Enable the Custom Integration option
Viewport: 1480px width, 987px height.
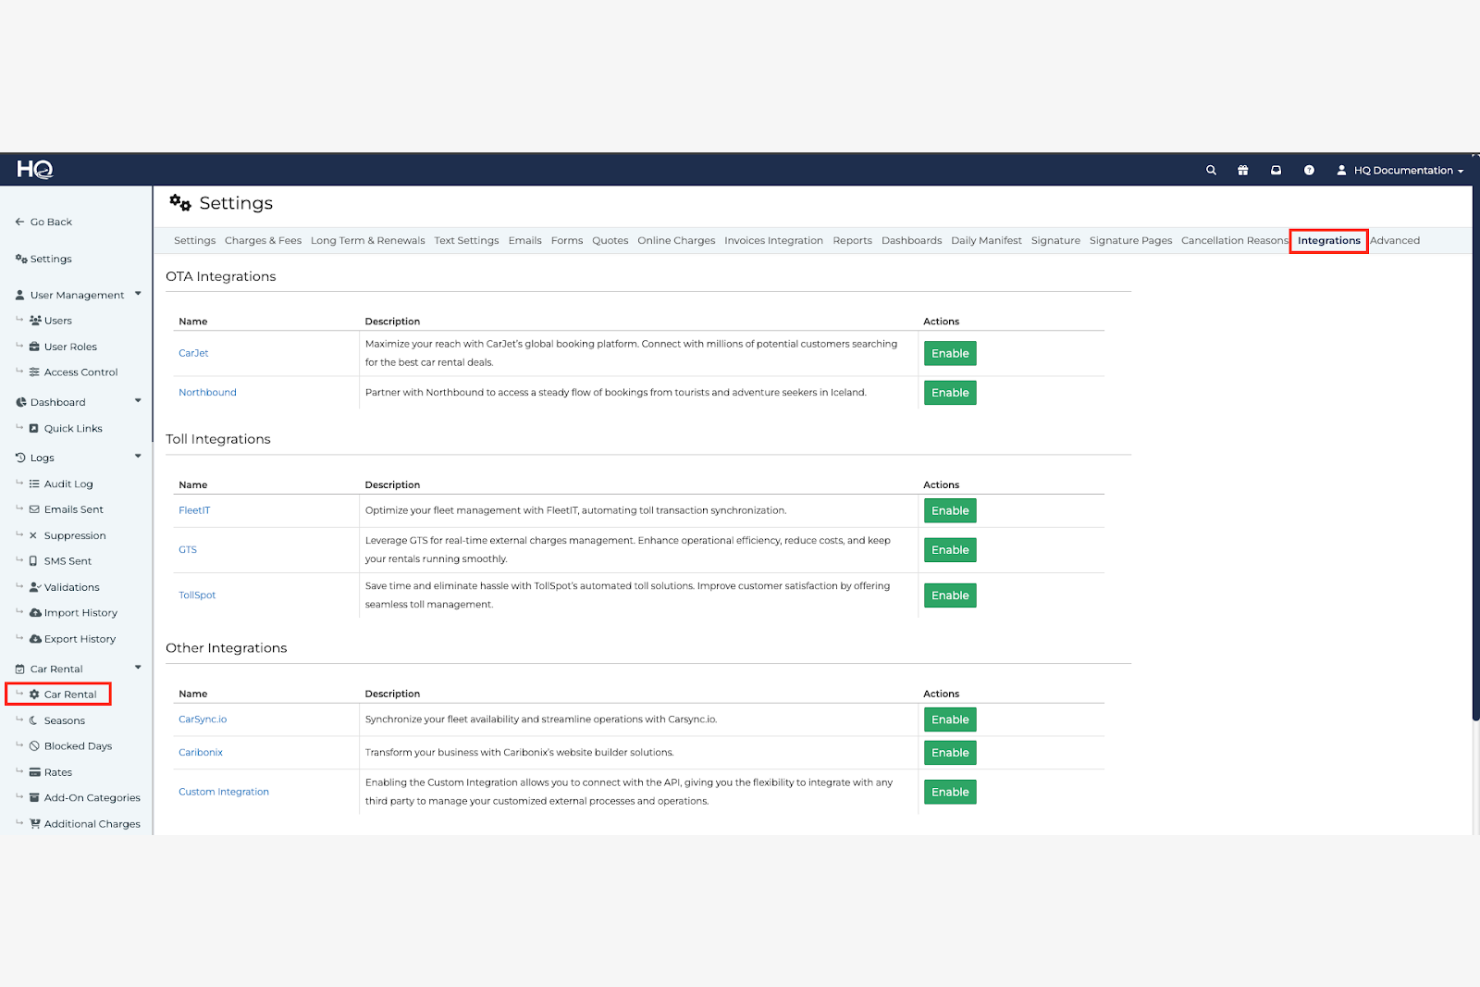click(949, 791)
